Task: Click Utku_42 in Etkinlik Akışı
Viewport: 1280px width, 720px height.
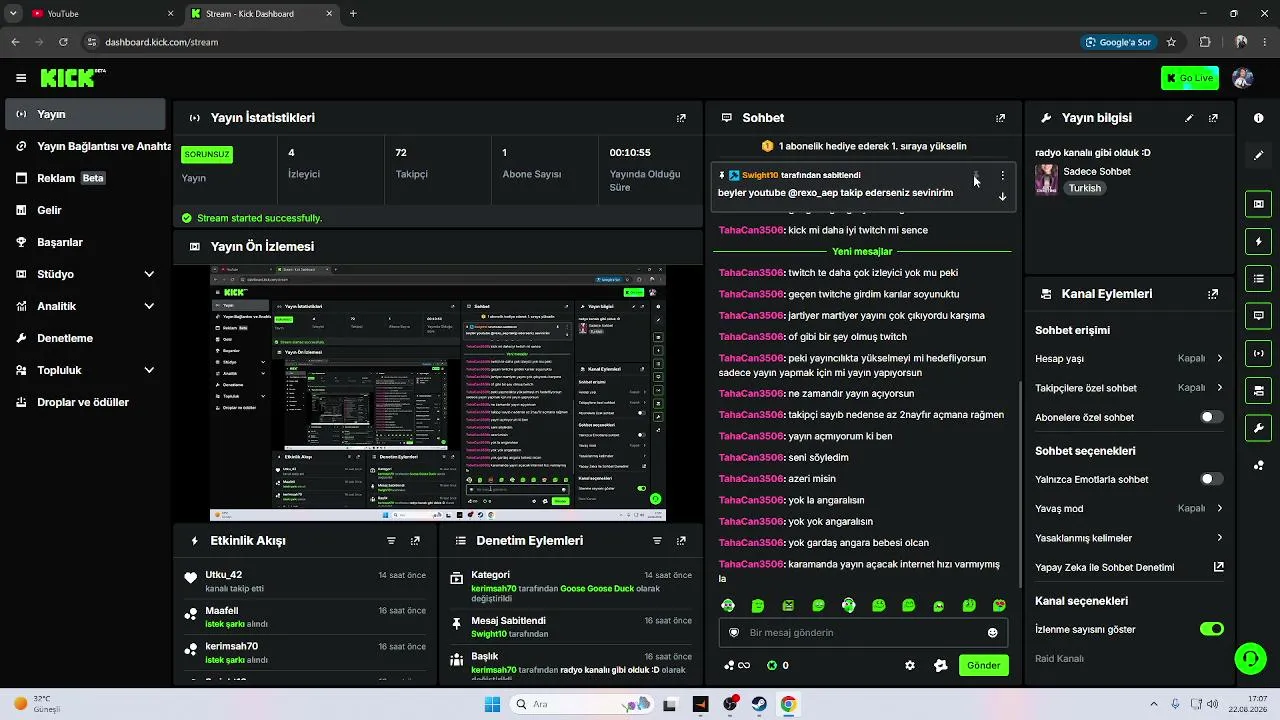Action: pos(224,575)
